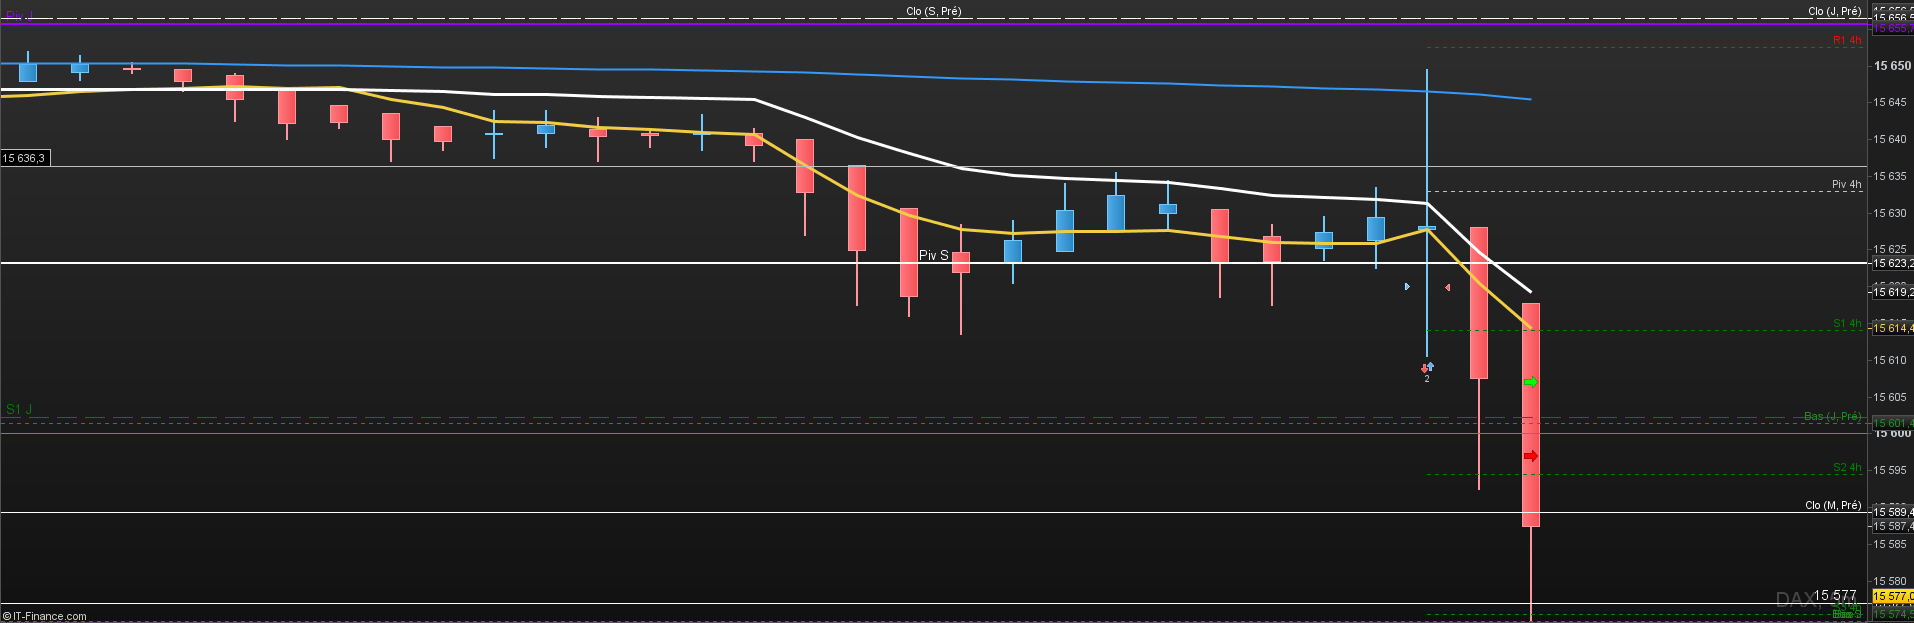This screenshot has height=623, width=1914.
Task: Click the 15 635 axis value
Action: click(x=1889, y=176)
